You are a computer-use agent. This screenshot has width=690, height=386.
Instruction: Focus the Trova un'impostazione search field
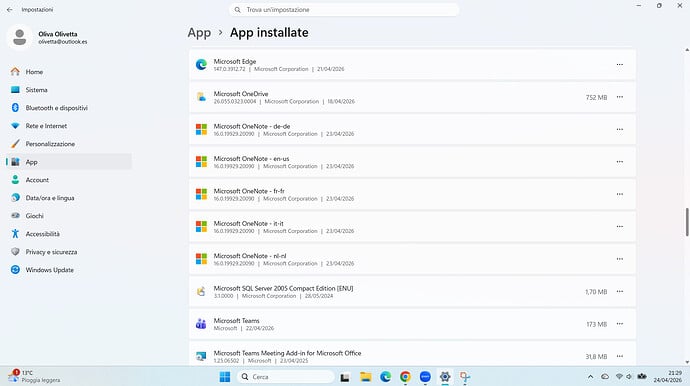coord(344,10)
